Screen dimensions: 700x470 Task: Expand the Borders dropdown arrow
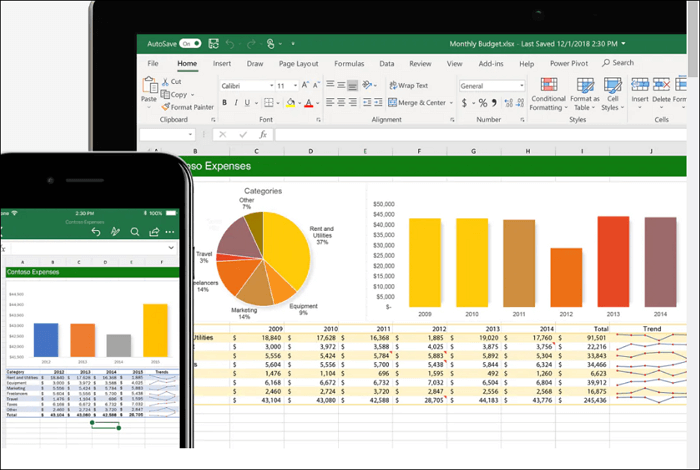pyautogui.click(x=278, y=103)
